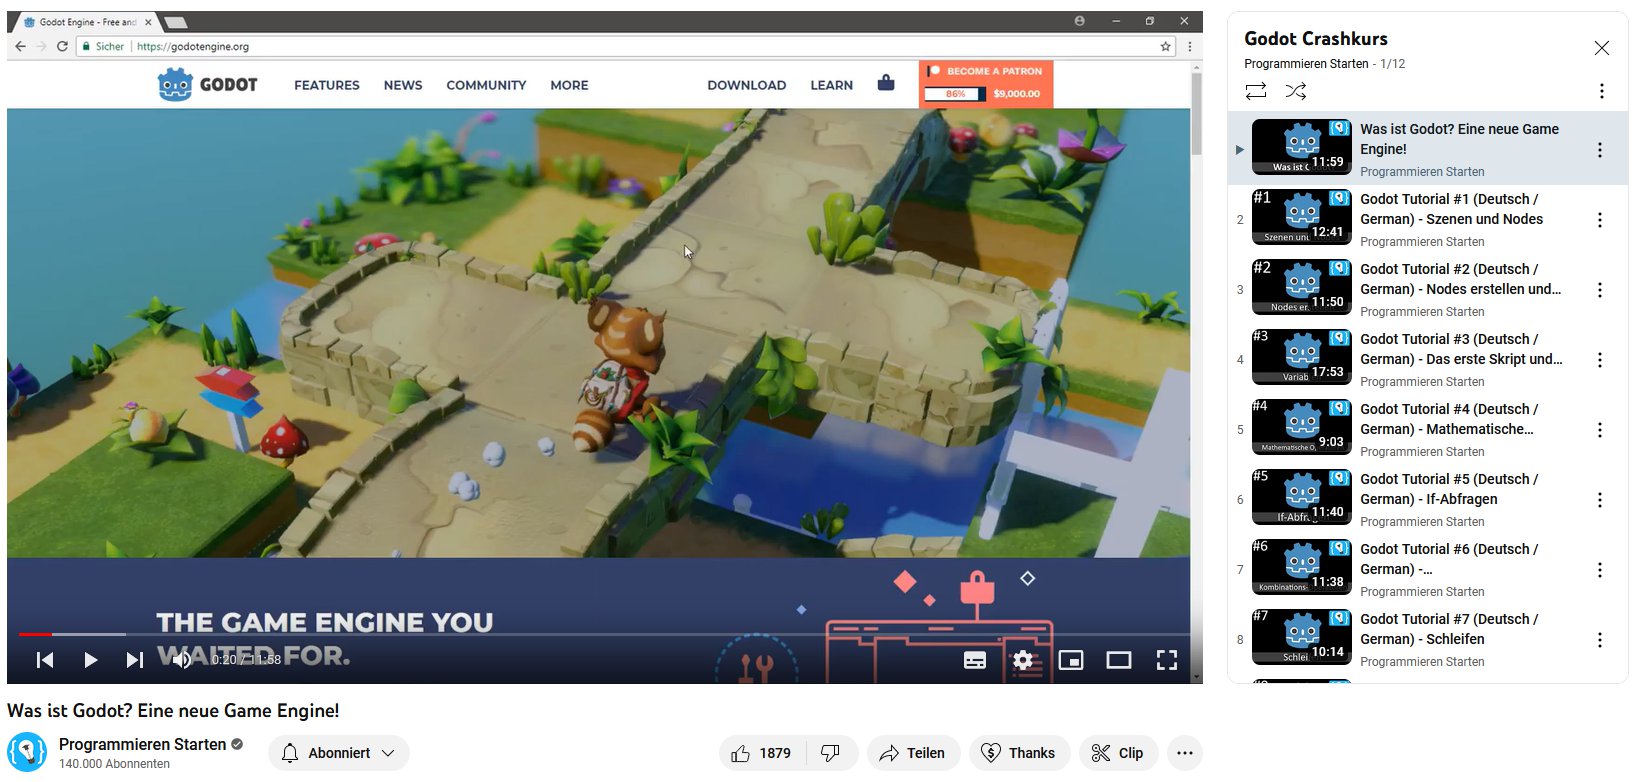Enable miniplayer mode

click(1070, 660)
